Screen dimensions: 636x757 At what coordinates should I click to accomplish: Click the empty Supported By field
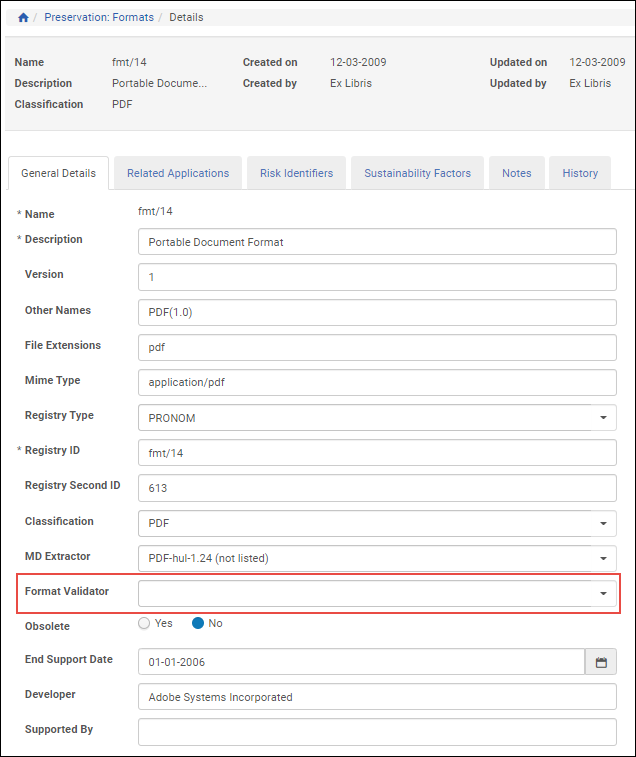(376, 732)
